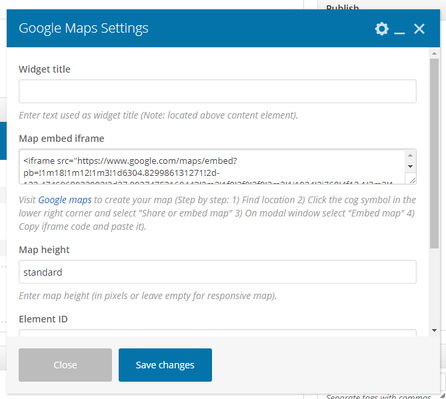446x399 pixels.
Task: Click the dialog scrollbar up arrow
Action: [434, 53]
